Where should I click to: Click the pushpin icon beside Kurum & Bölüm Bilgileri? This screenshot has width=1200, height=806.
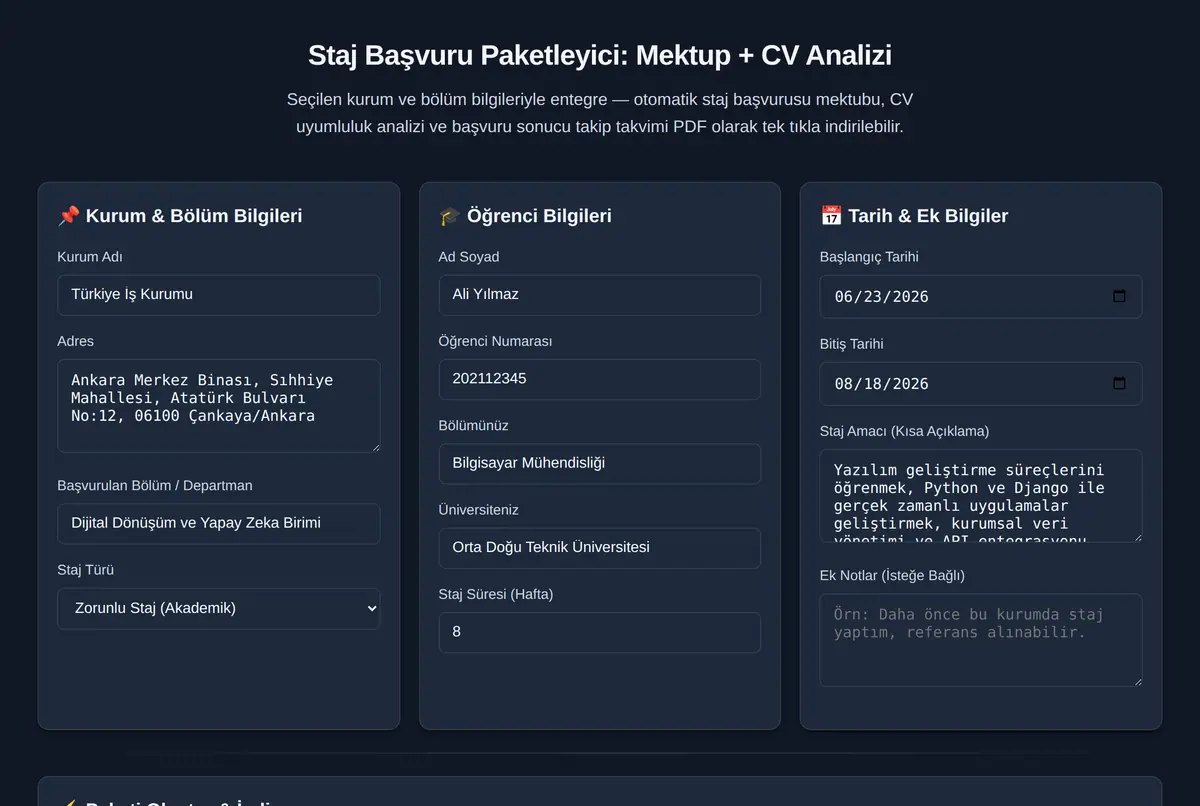point(69,216)
